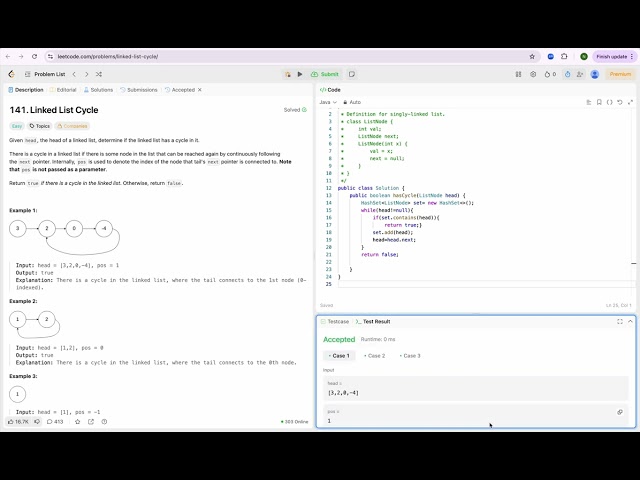Click the invite collaborator icon

coord(580,74)
